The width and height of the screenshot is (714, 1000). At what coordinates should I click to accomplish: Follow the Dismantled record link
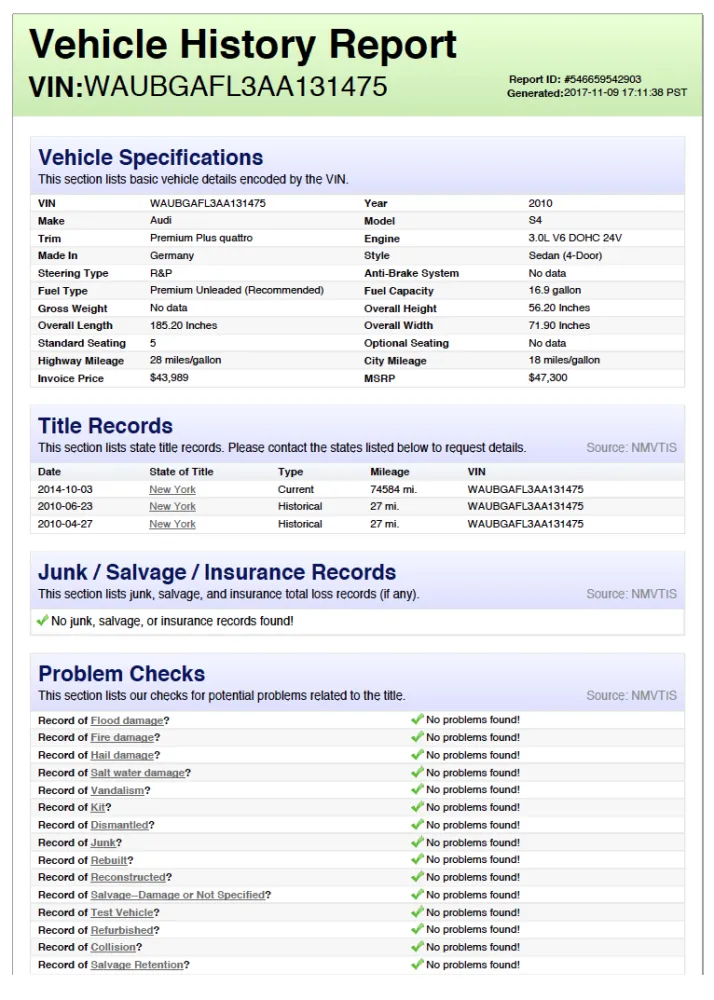[120, 825]
